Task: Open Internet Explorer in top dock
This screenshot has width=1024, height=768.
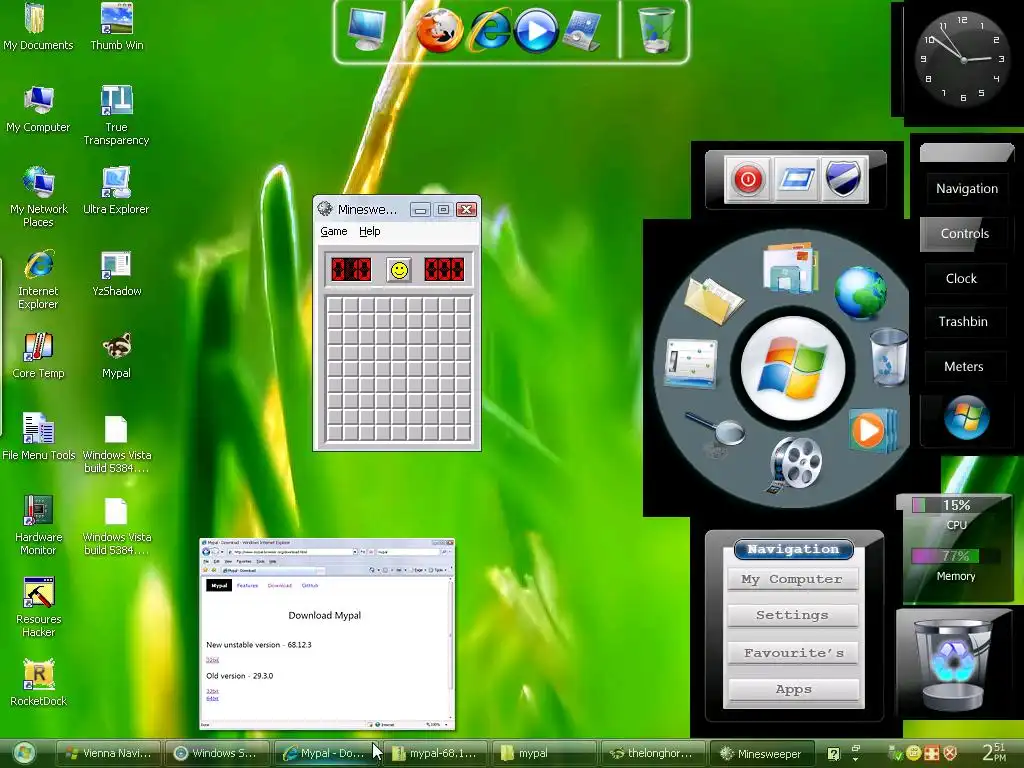Action: coord(490,30)
